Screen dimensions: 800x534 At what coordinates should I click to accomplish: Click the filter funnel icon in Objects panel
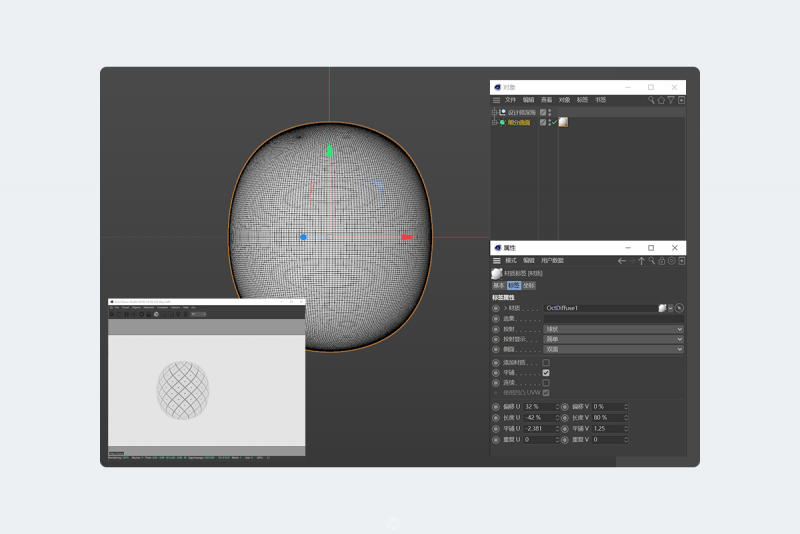point(671,100)
